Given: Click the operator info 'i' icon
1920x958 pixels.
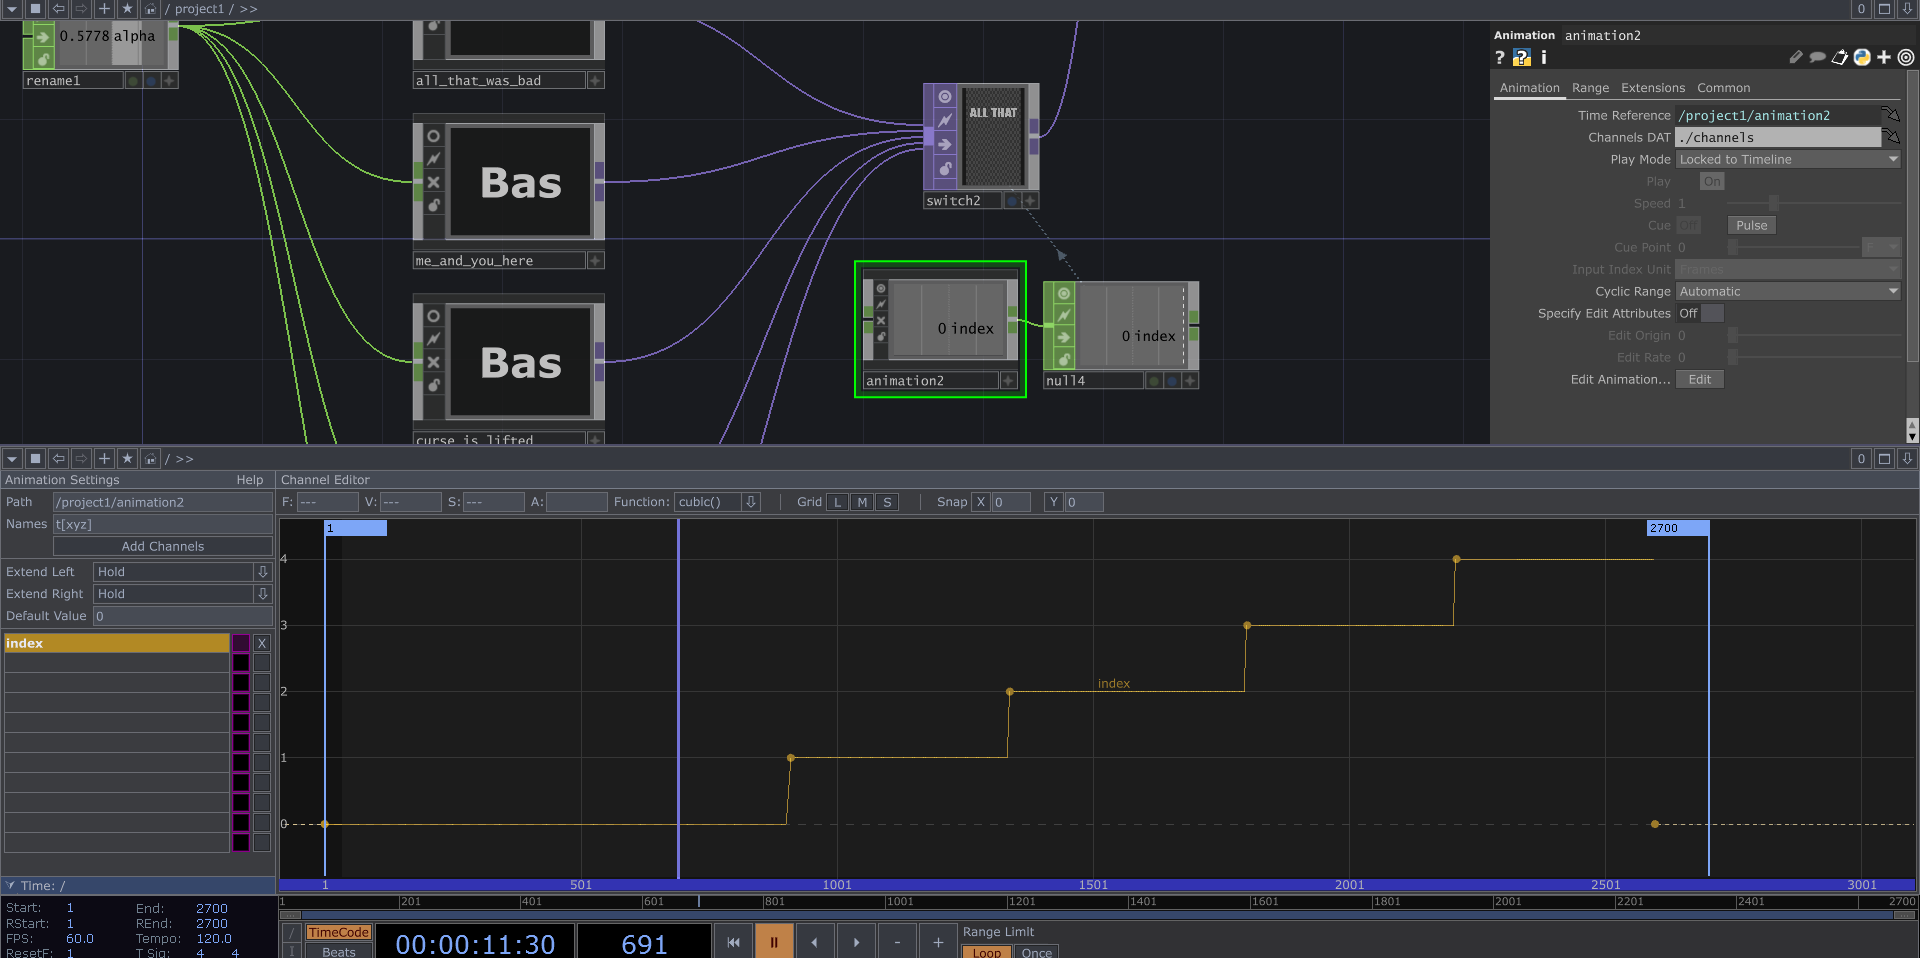Looking at the screenshot, I should pos(1543,58).
